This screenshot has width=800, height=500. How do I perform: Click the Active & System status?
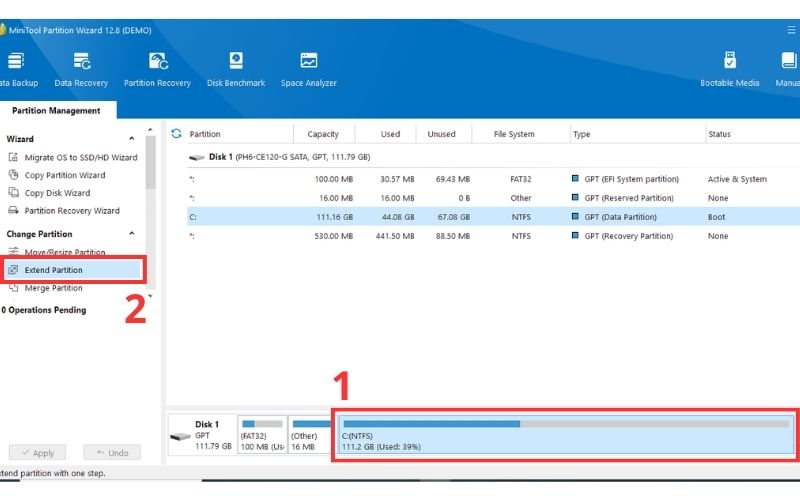click(x=737, y=179)
